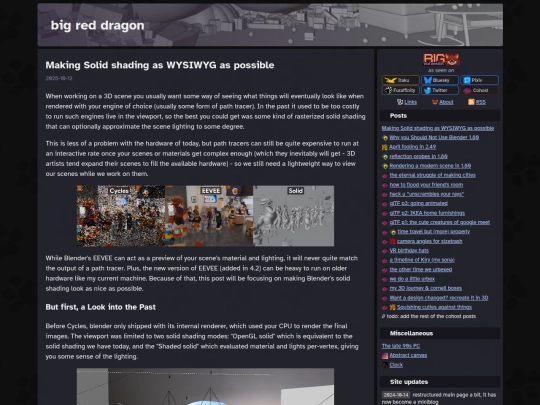
Task: Click Blender icon beside reflection probes
Action: click(x=385, y=157)
